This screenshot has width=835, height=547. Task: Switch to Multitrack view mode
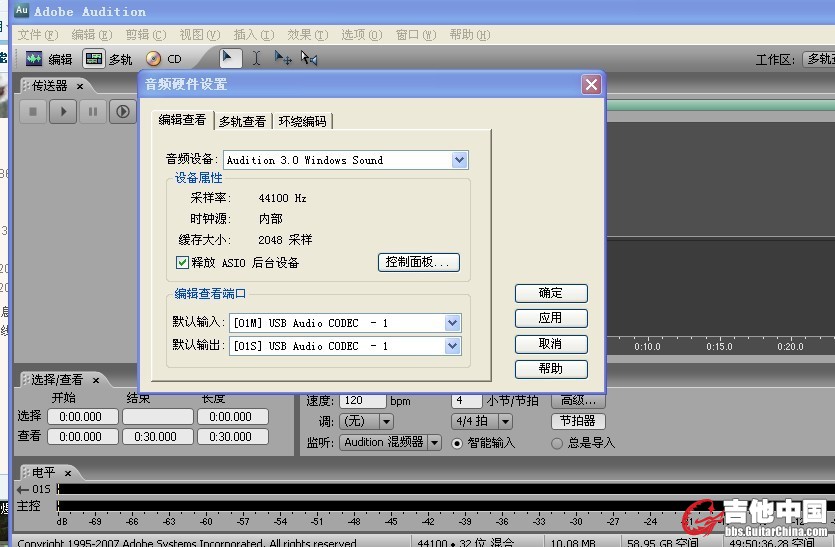[108, 59]
